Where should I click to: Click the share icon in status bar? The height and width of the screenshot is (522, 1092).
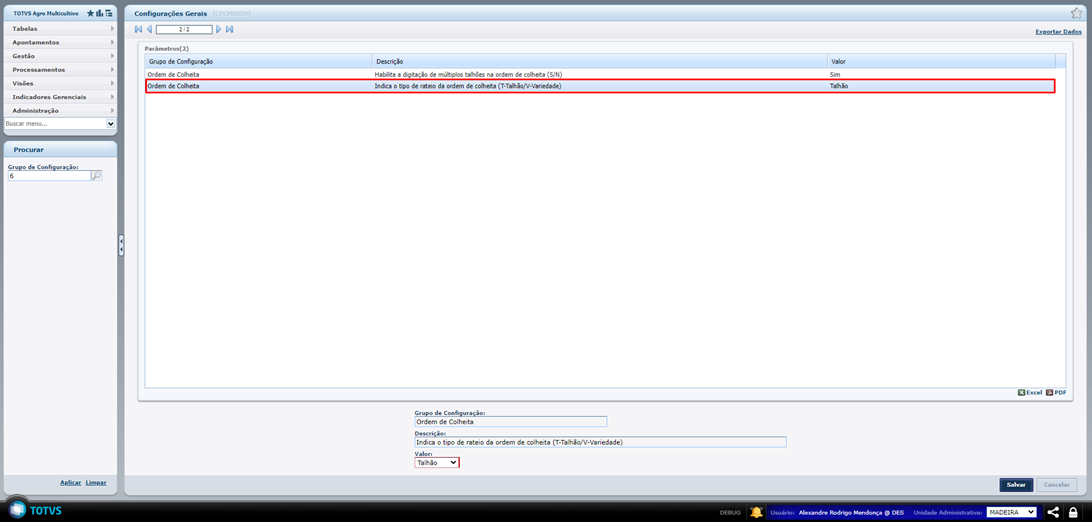coord(1054,512)
